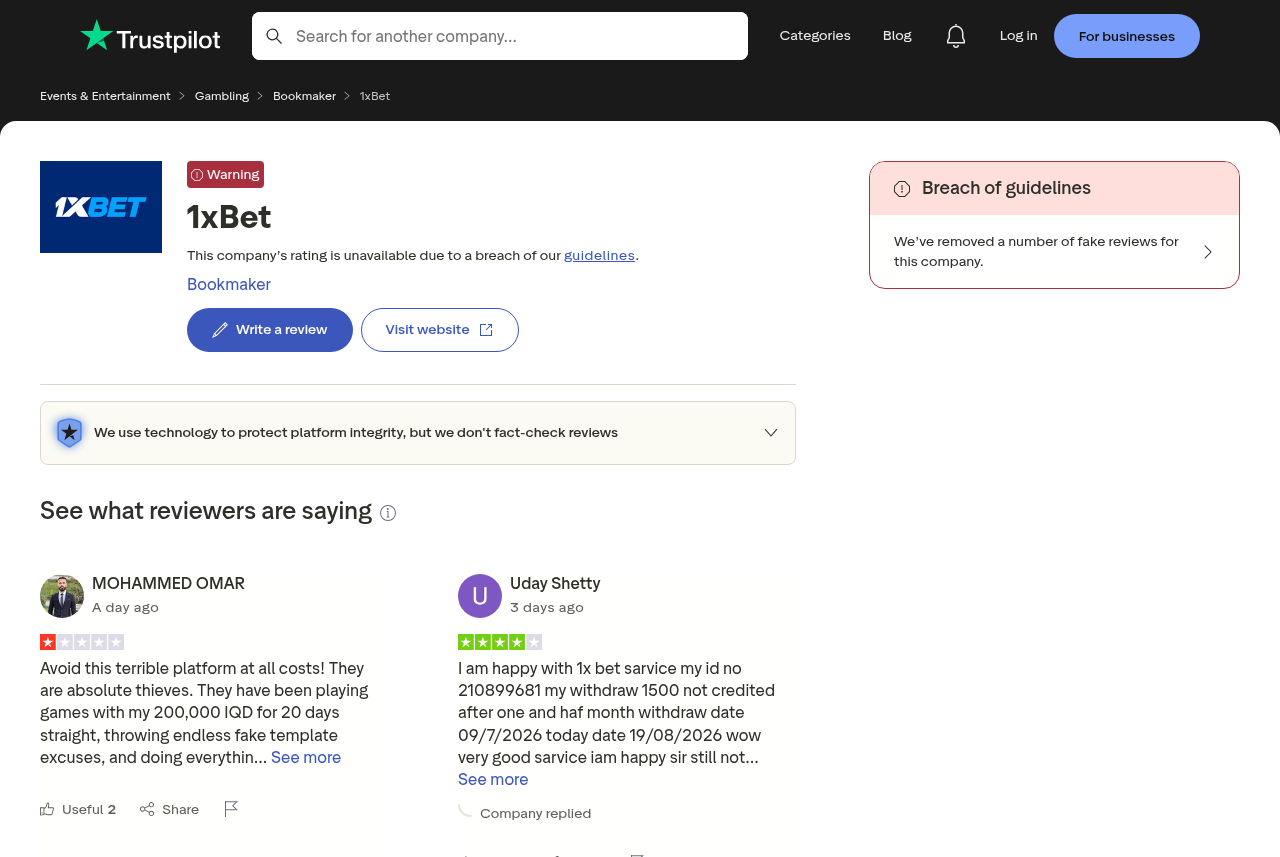
Task: Open Uday Shetty's avatar
Action: point(480,596)
